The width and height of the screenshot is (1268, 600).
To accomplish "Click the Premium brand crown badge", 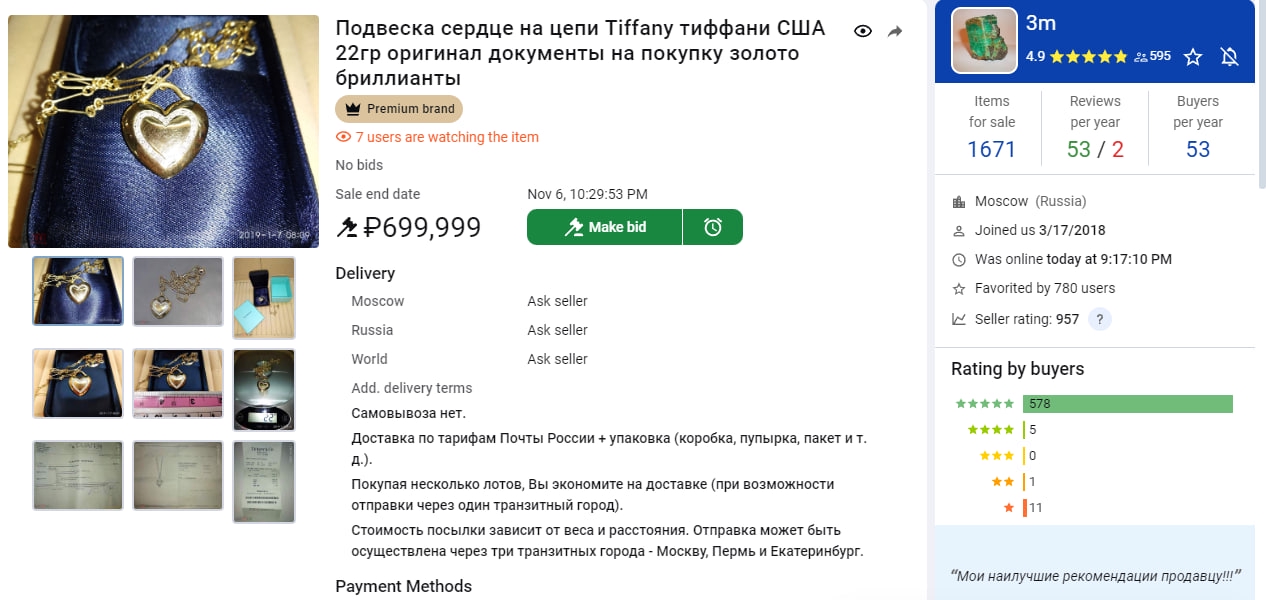I will [x=399, y=109].
